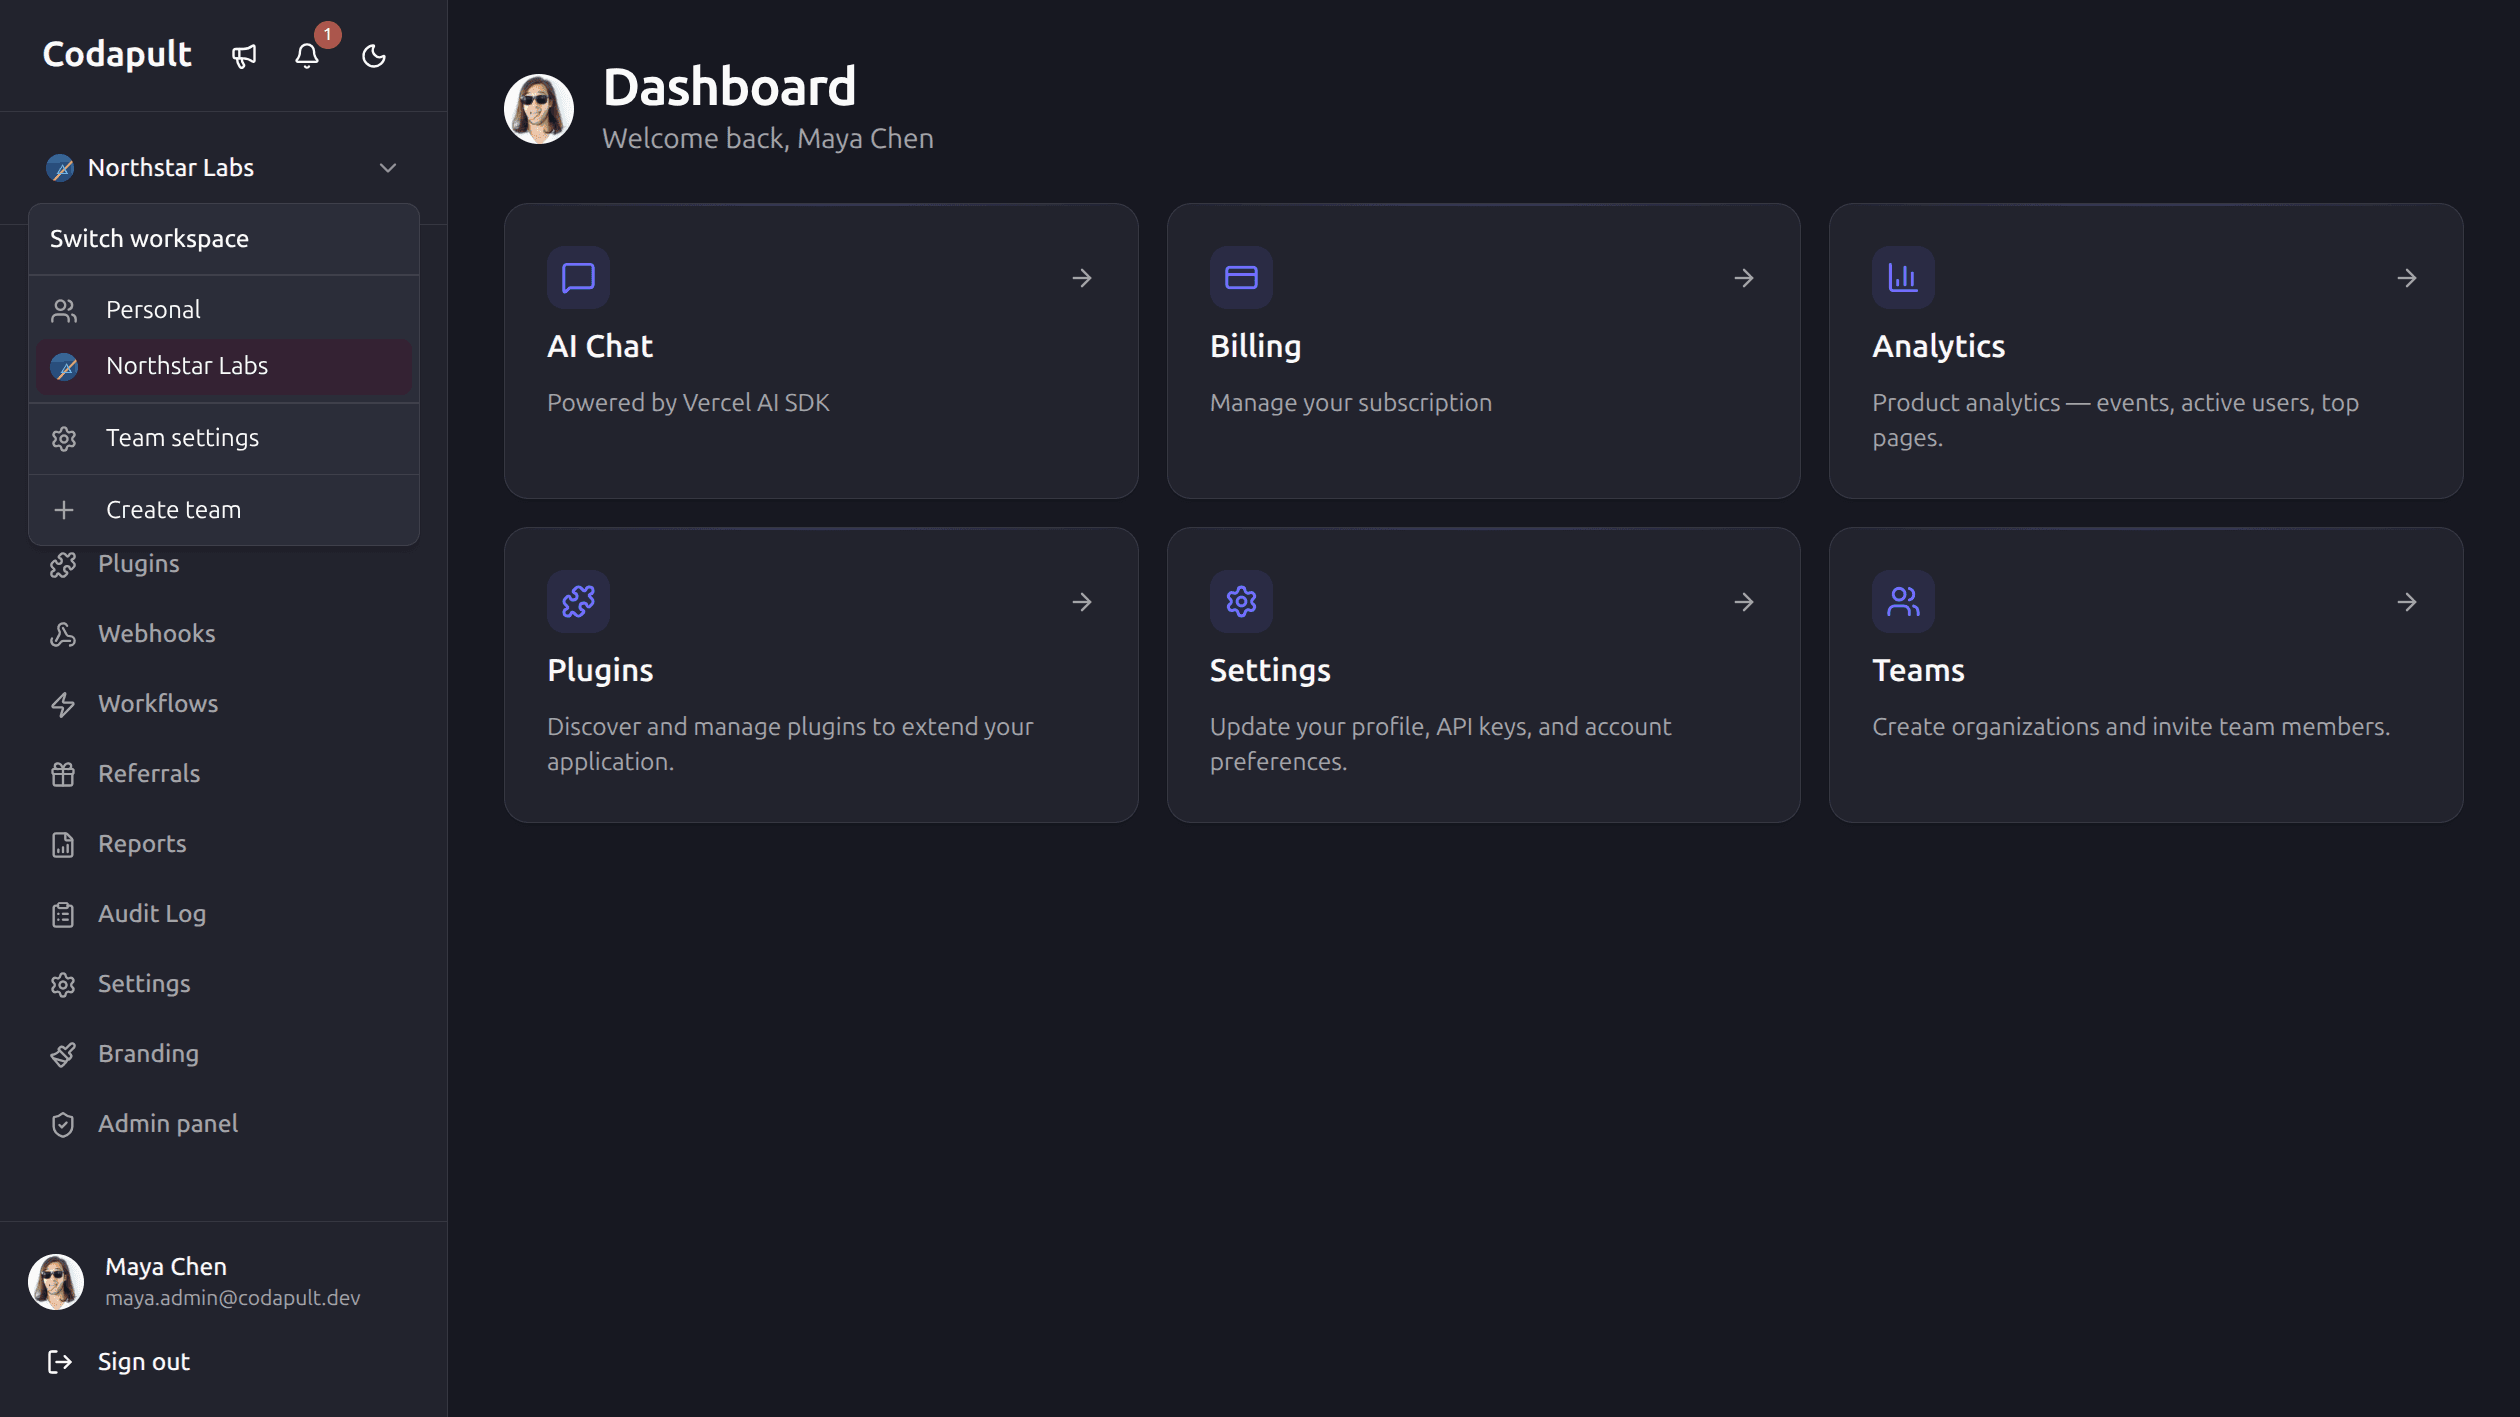
Task: Open the Teams dashboard card
Action: 2146,675
